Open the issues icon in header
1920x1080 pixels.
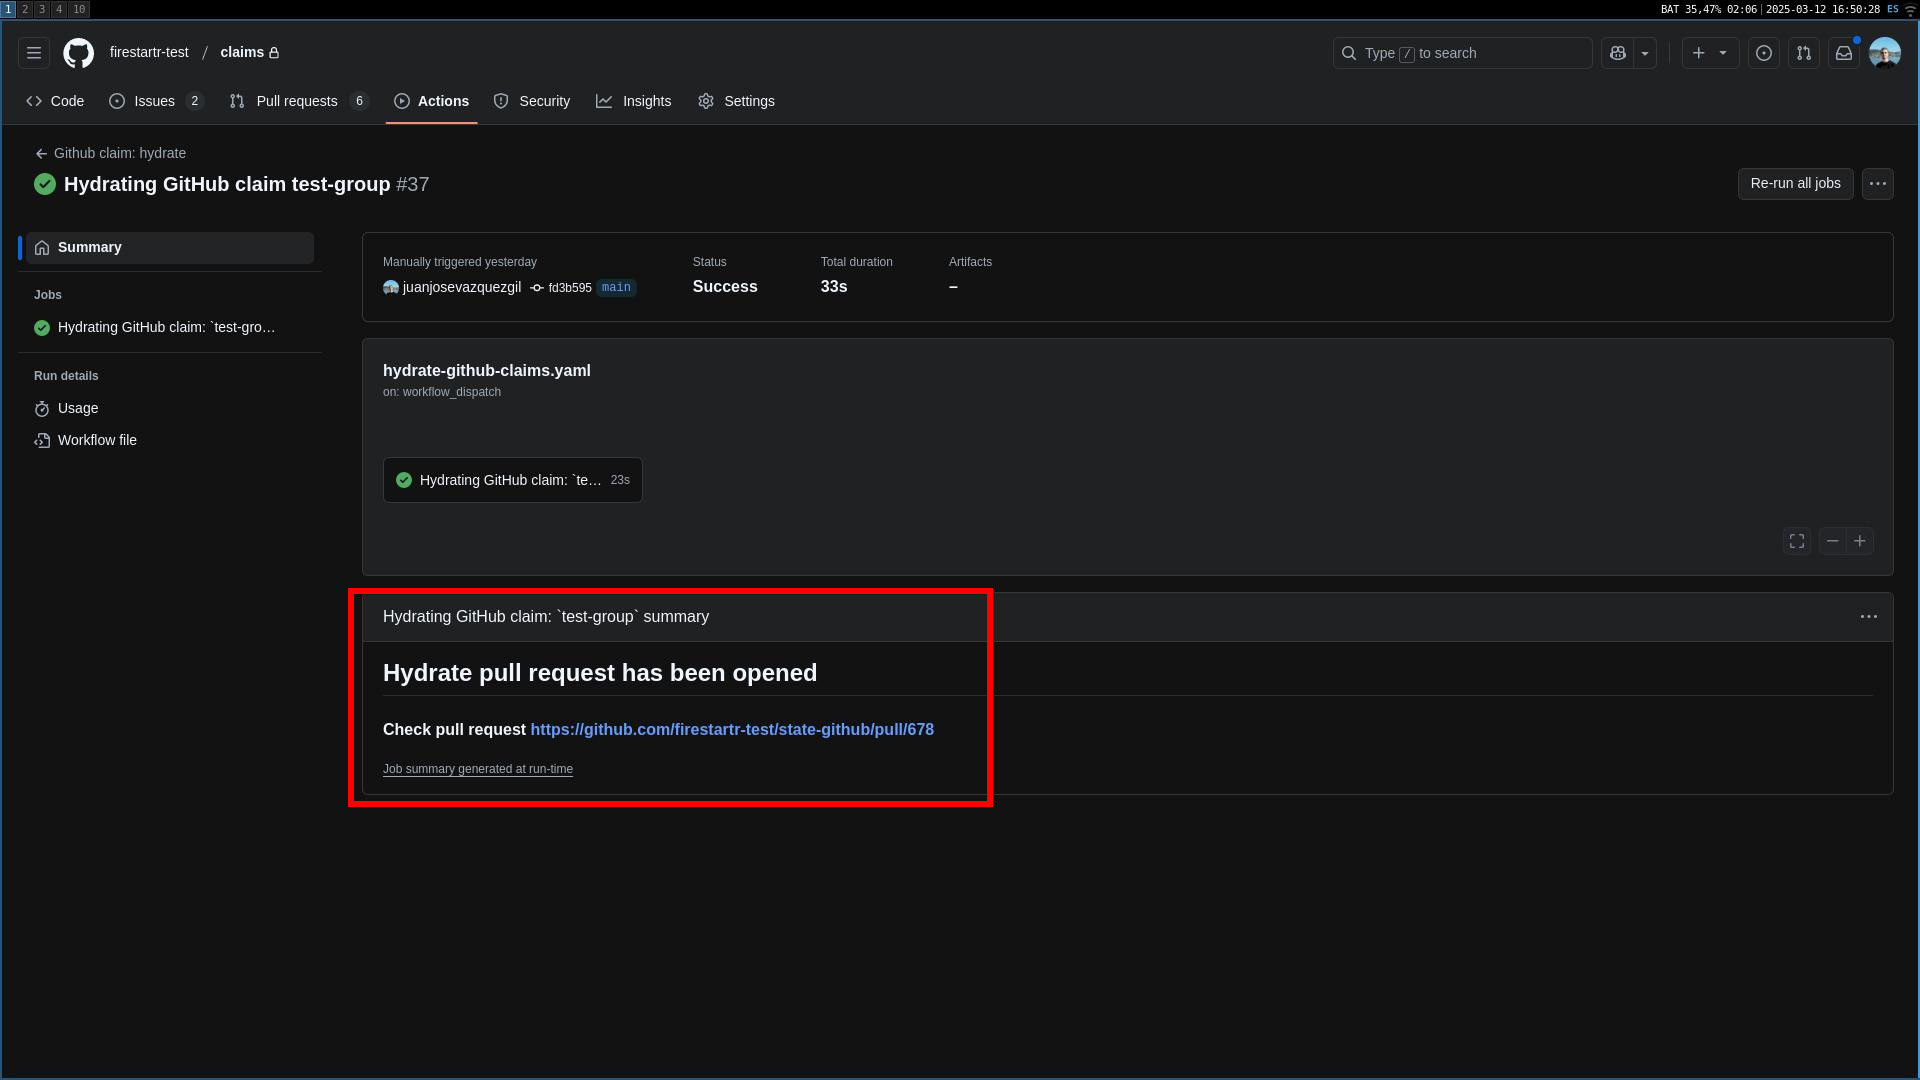pos(1764,53)
